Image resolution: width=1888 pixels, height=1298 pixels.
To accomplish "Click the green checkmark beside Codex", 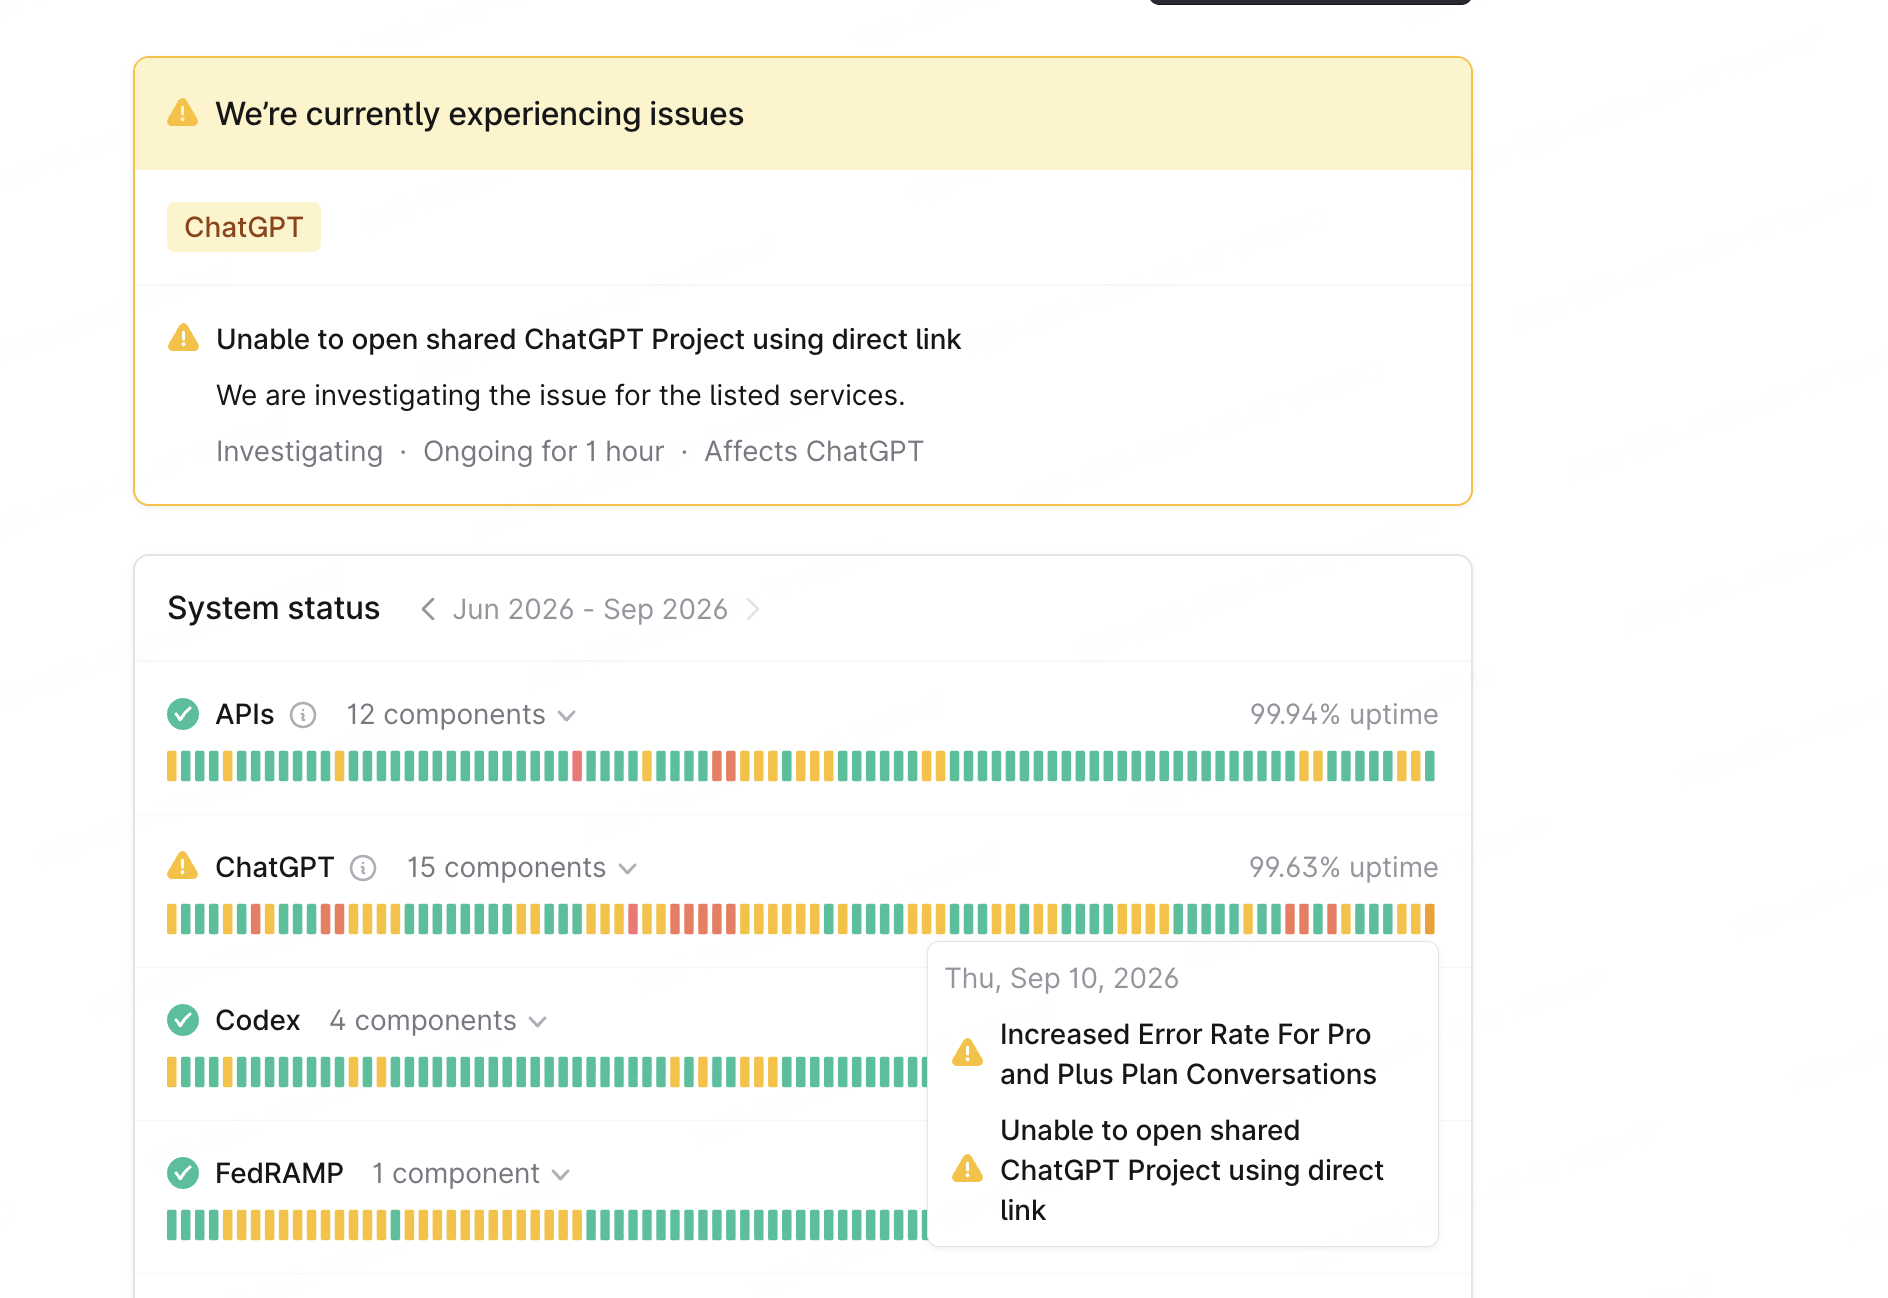I will 183,1020.
